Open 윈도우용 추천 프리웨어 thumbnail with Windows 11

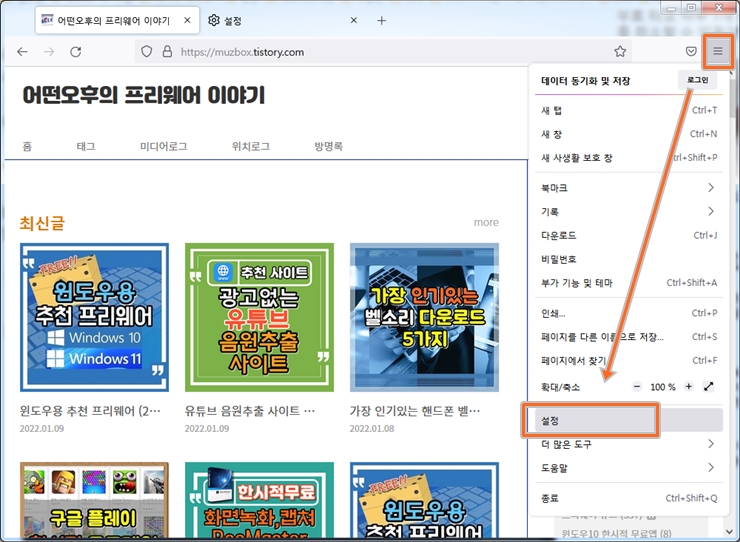(x=94, y=317)
